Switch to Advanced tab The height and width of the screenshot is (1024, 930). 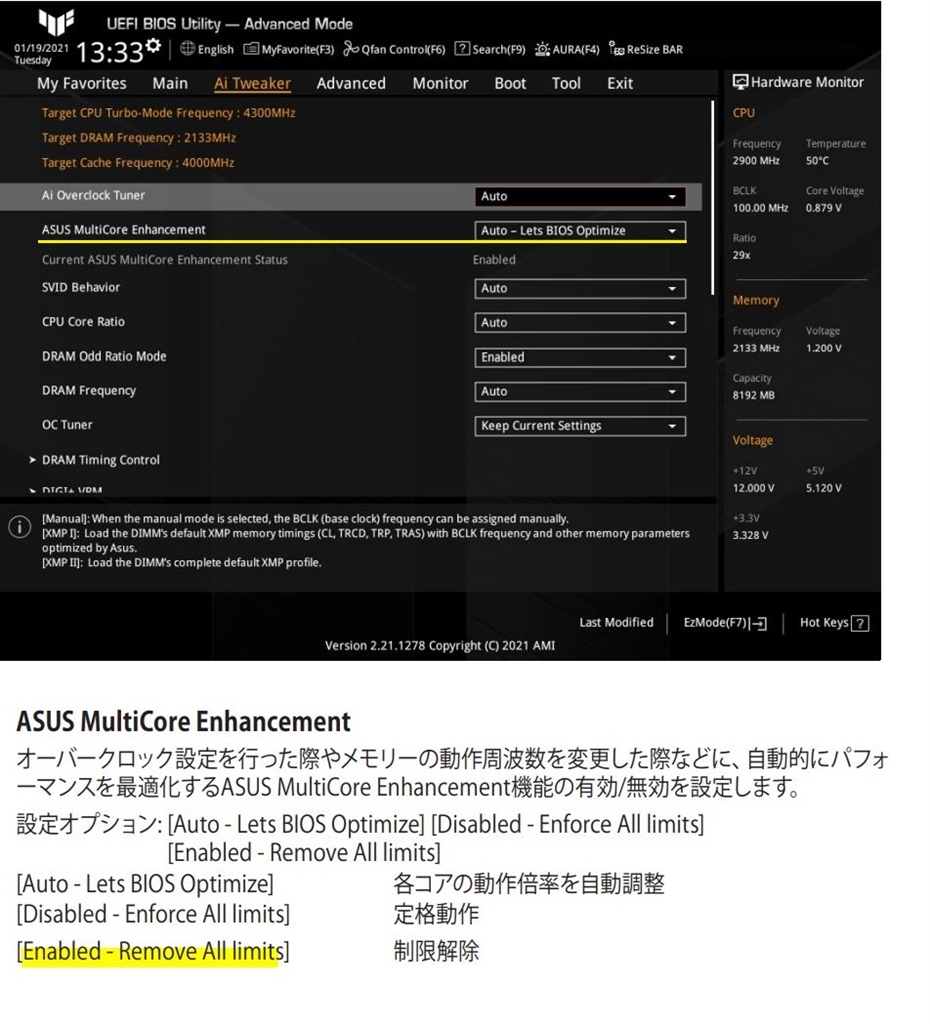click(351, 84)
